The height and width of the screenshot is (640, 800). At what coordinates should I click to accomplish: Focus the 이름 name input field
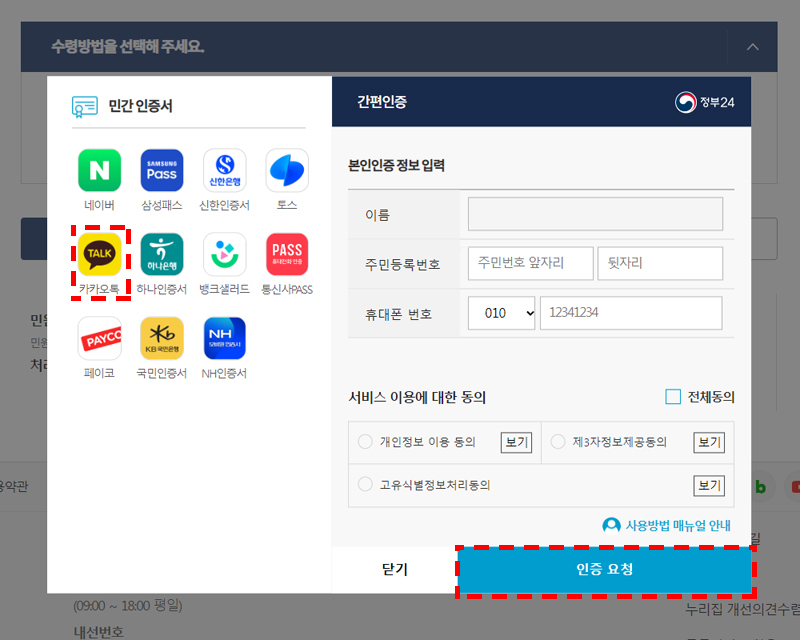595,214
